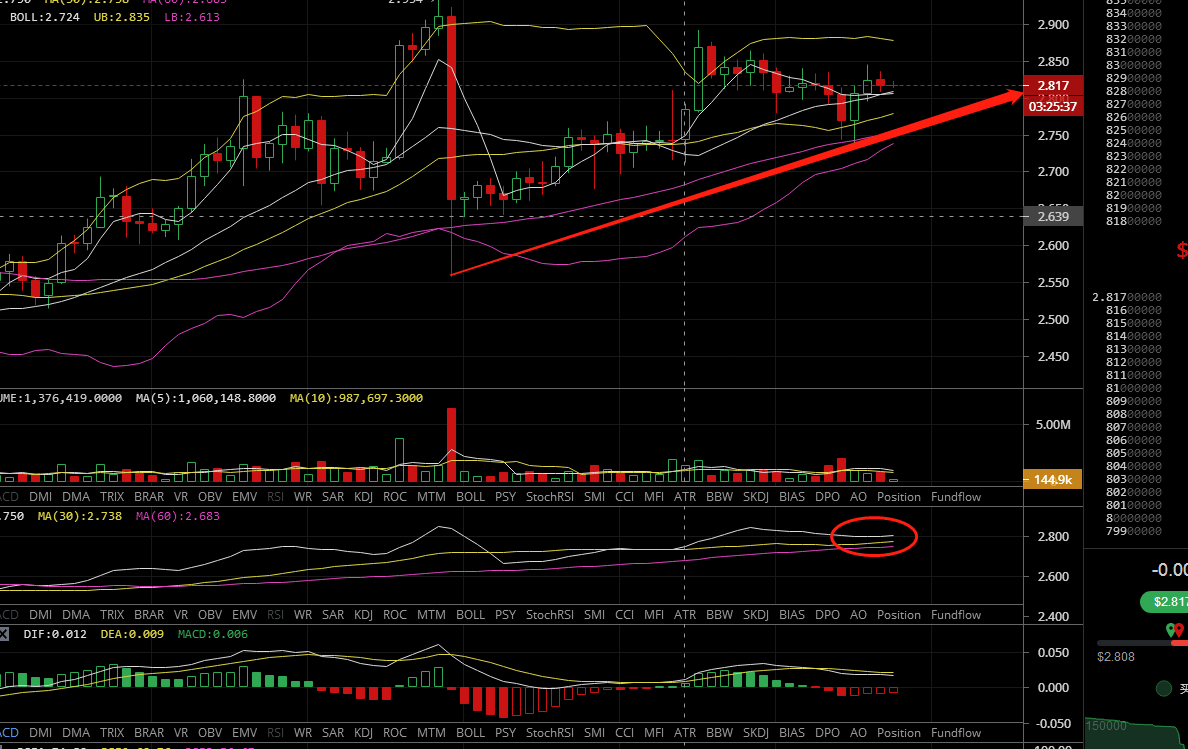
Task: Click the 2.817000000 mid price in order book
Action: [x=1127, y=297]
